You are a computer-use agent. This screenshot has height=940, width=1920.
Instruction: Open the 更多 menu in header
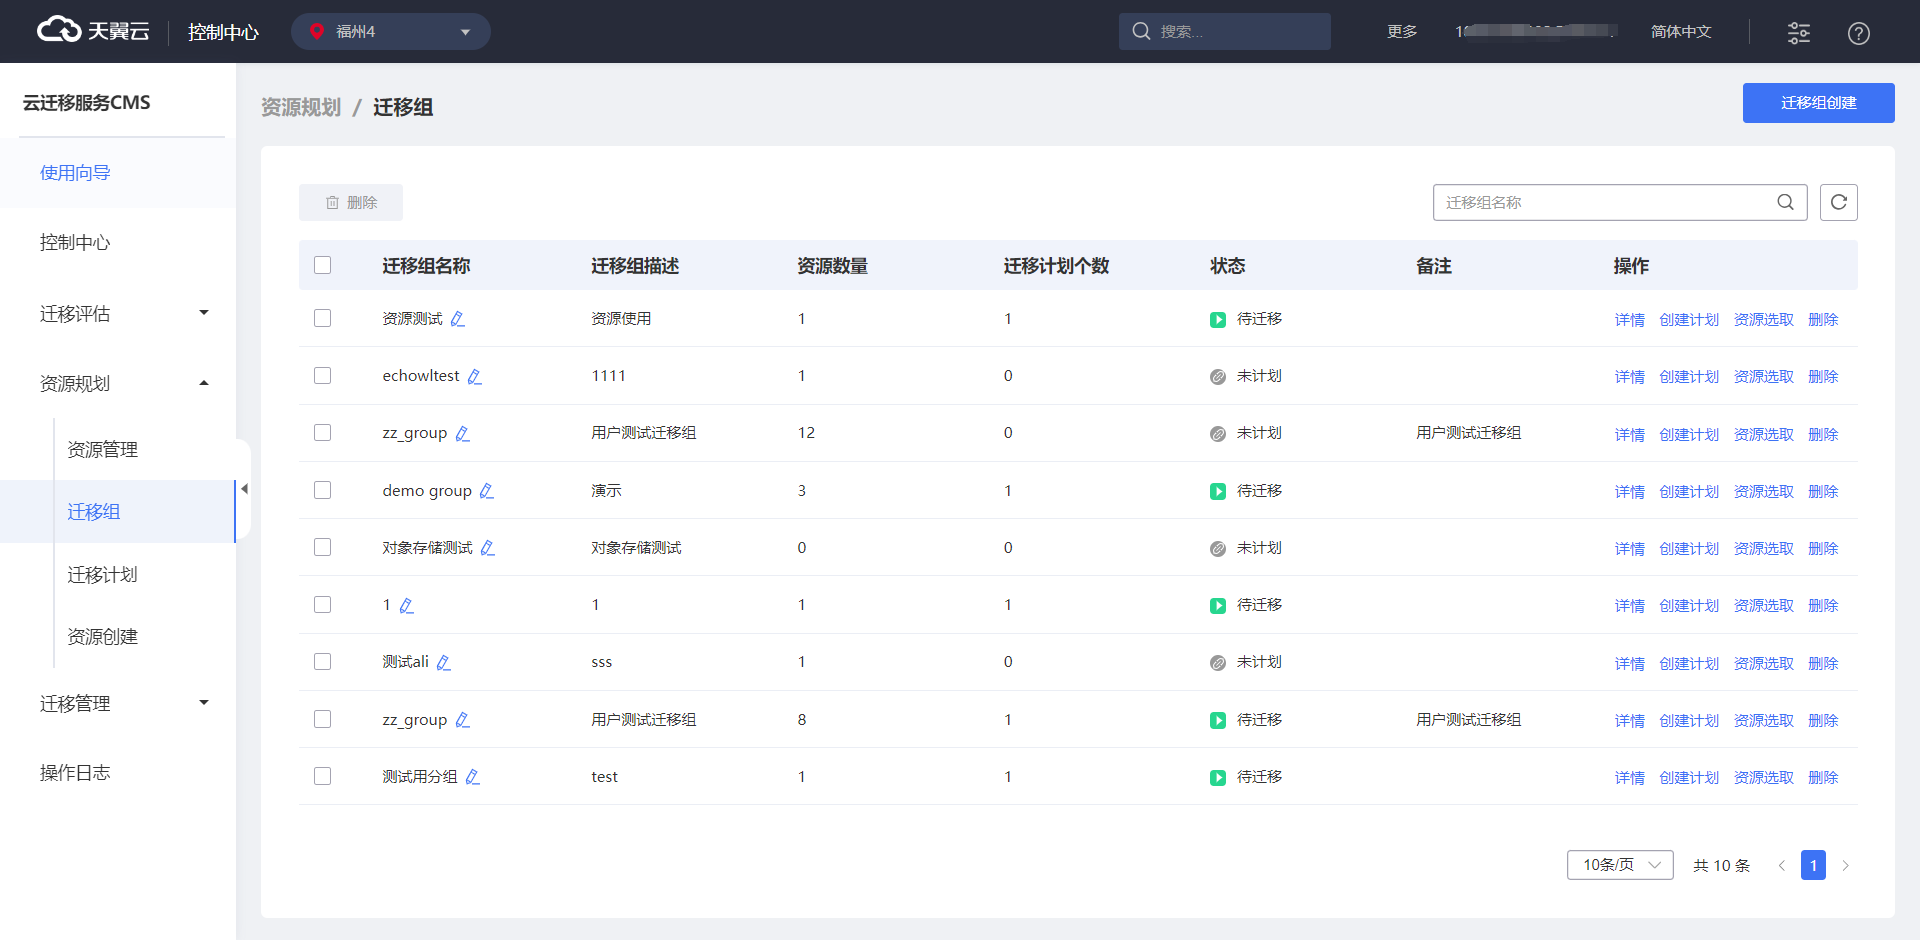[1402, 32]
